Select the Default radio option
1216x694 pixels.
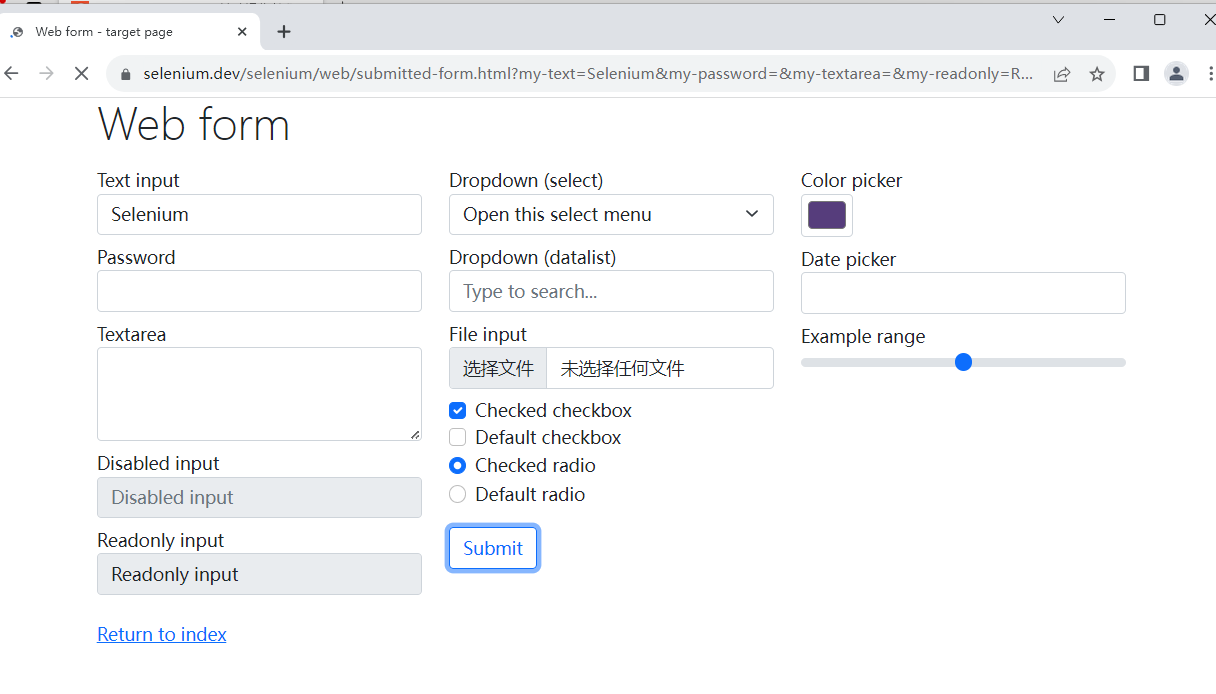(457, 494)
